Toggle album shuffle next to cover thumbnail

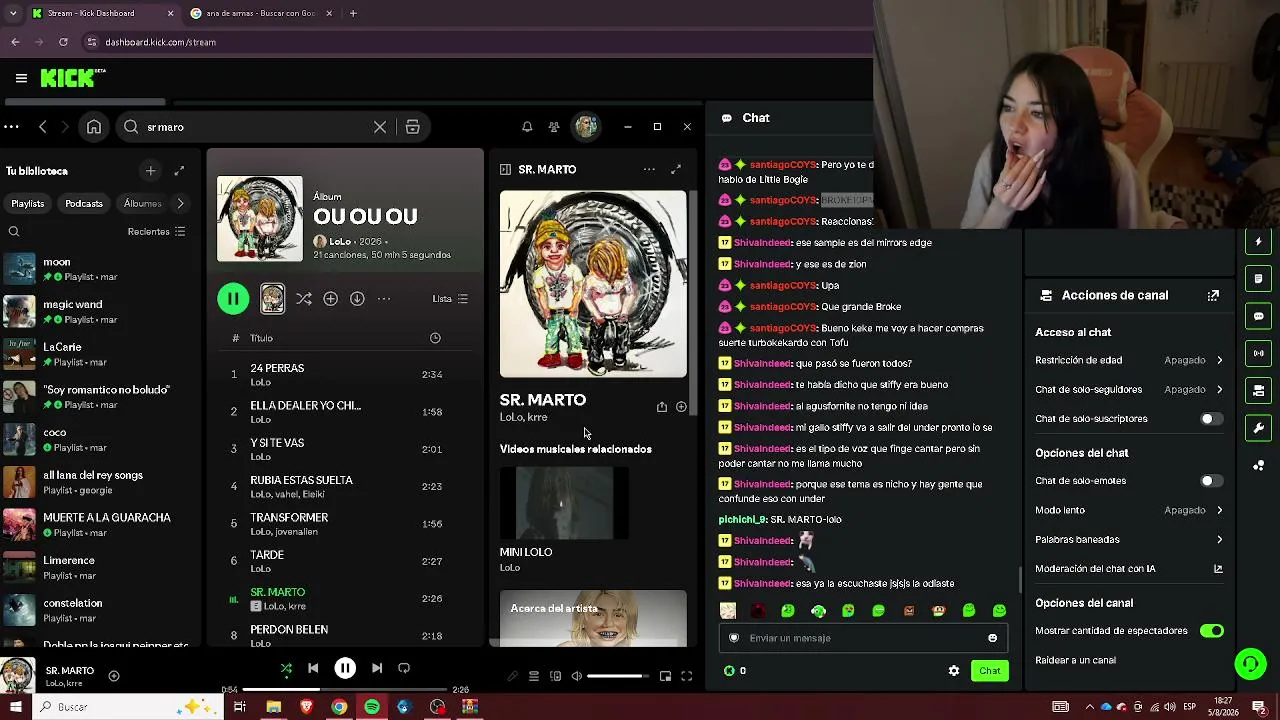(304, 299)
